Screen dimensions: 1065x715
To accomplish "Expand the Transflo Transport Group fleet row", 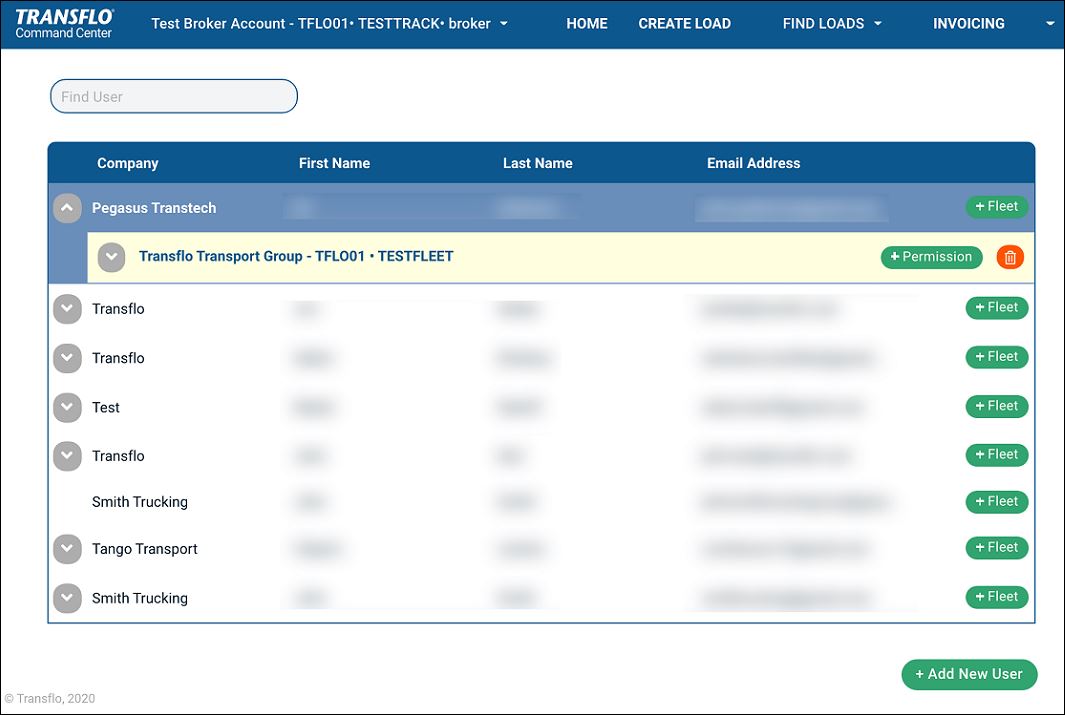I will (x=112, y=257).
